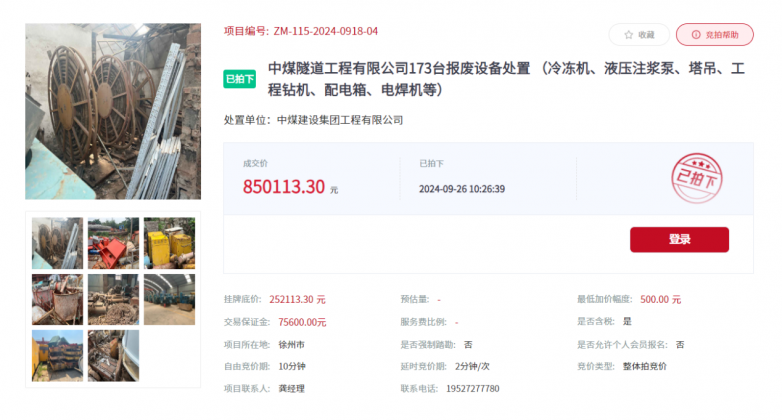
Task: Click the 是否含税 label
Action: (x=596, y=321)
